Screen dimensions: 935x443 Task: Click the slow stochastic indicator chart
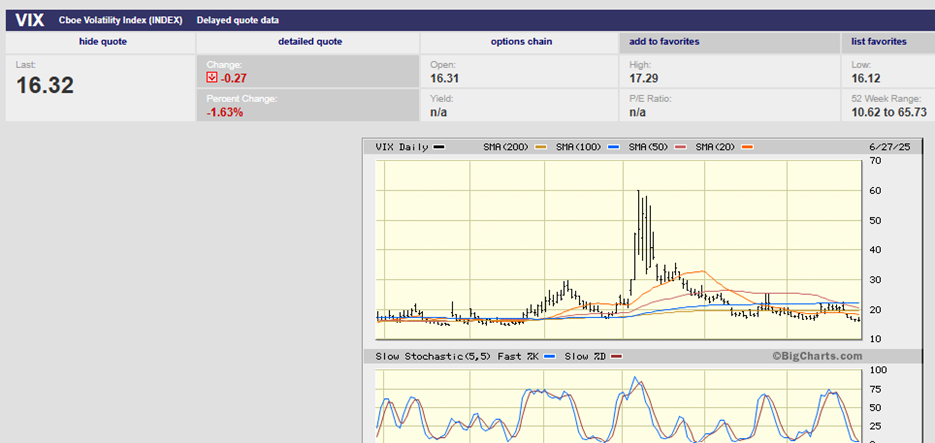618,407
